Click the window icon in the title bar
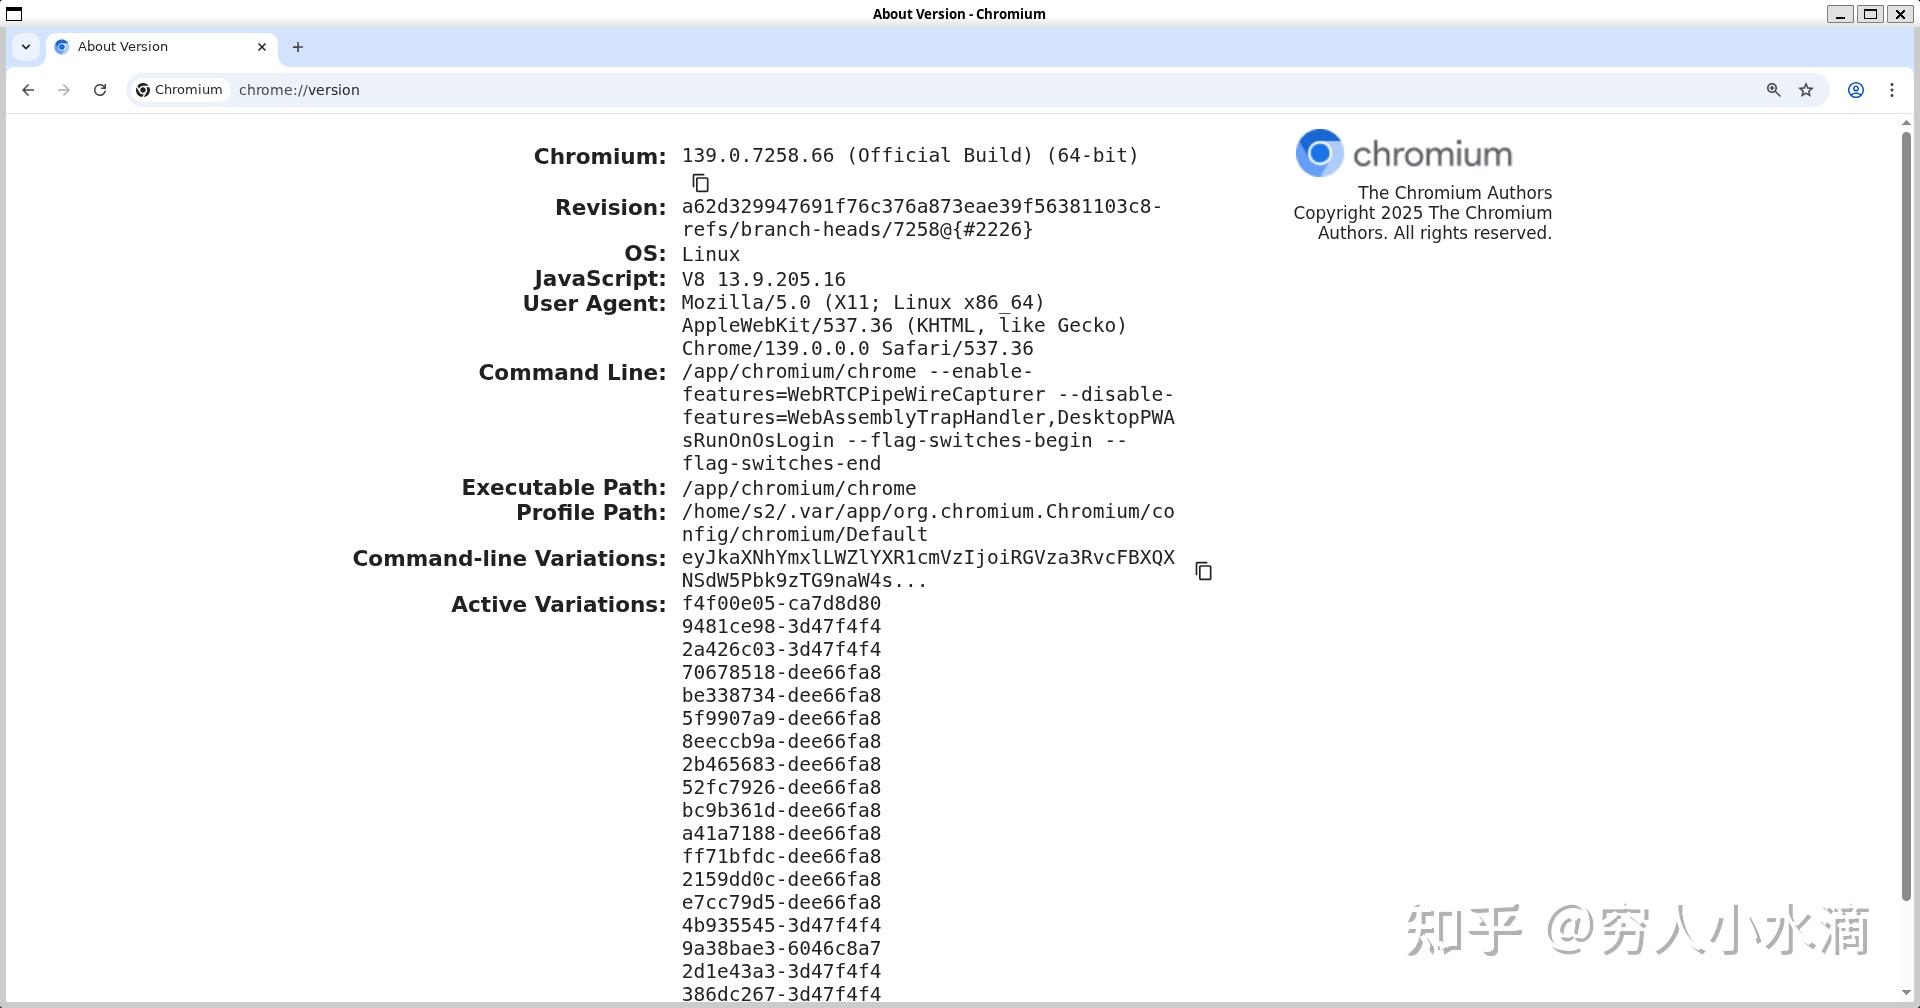1920x1008 pixels. point(14,13)
